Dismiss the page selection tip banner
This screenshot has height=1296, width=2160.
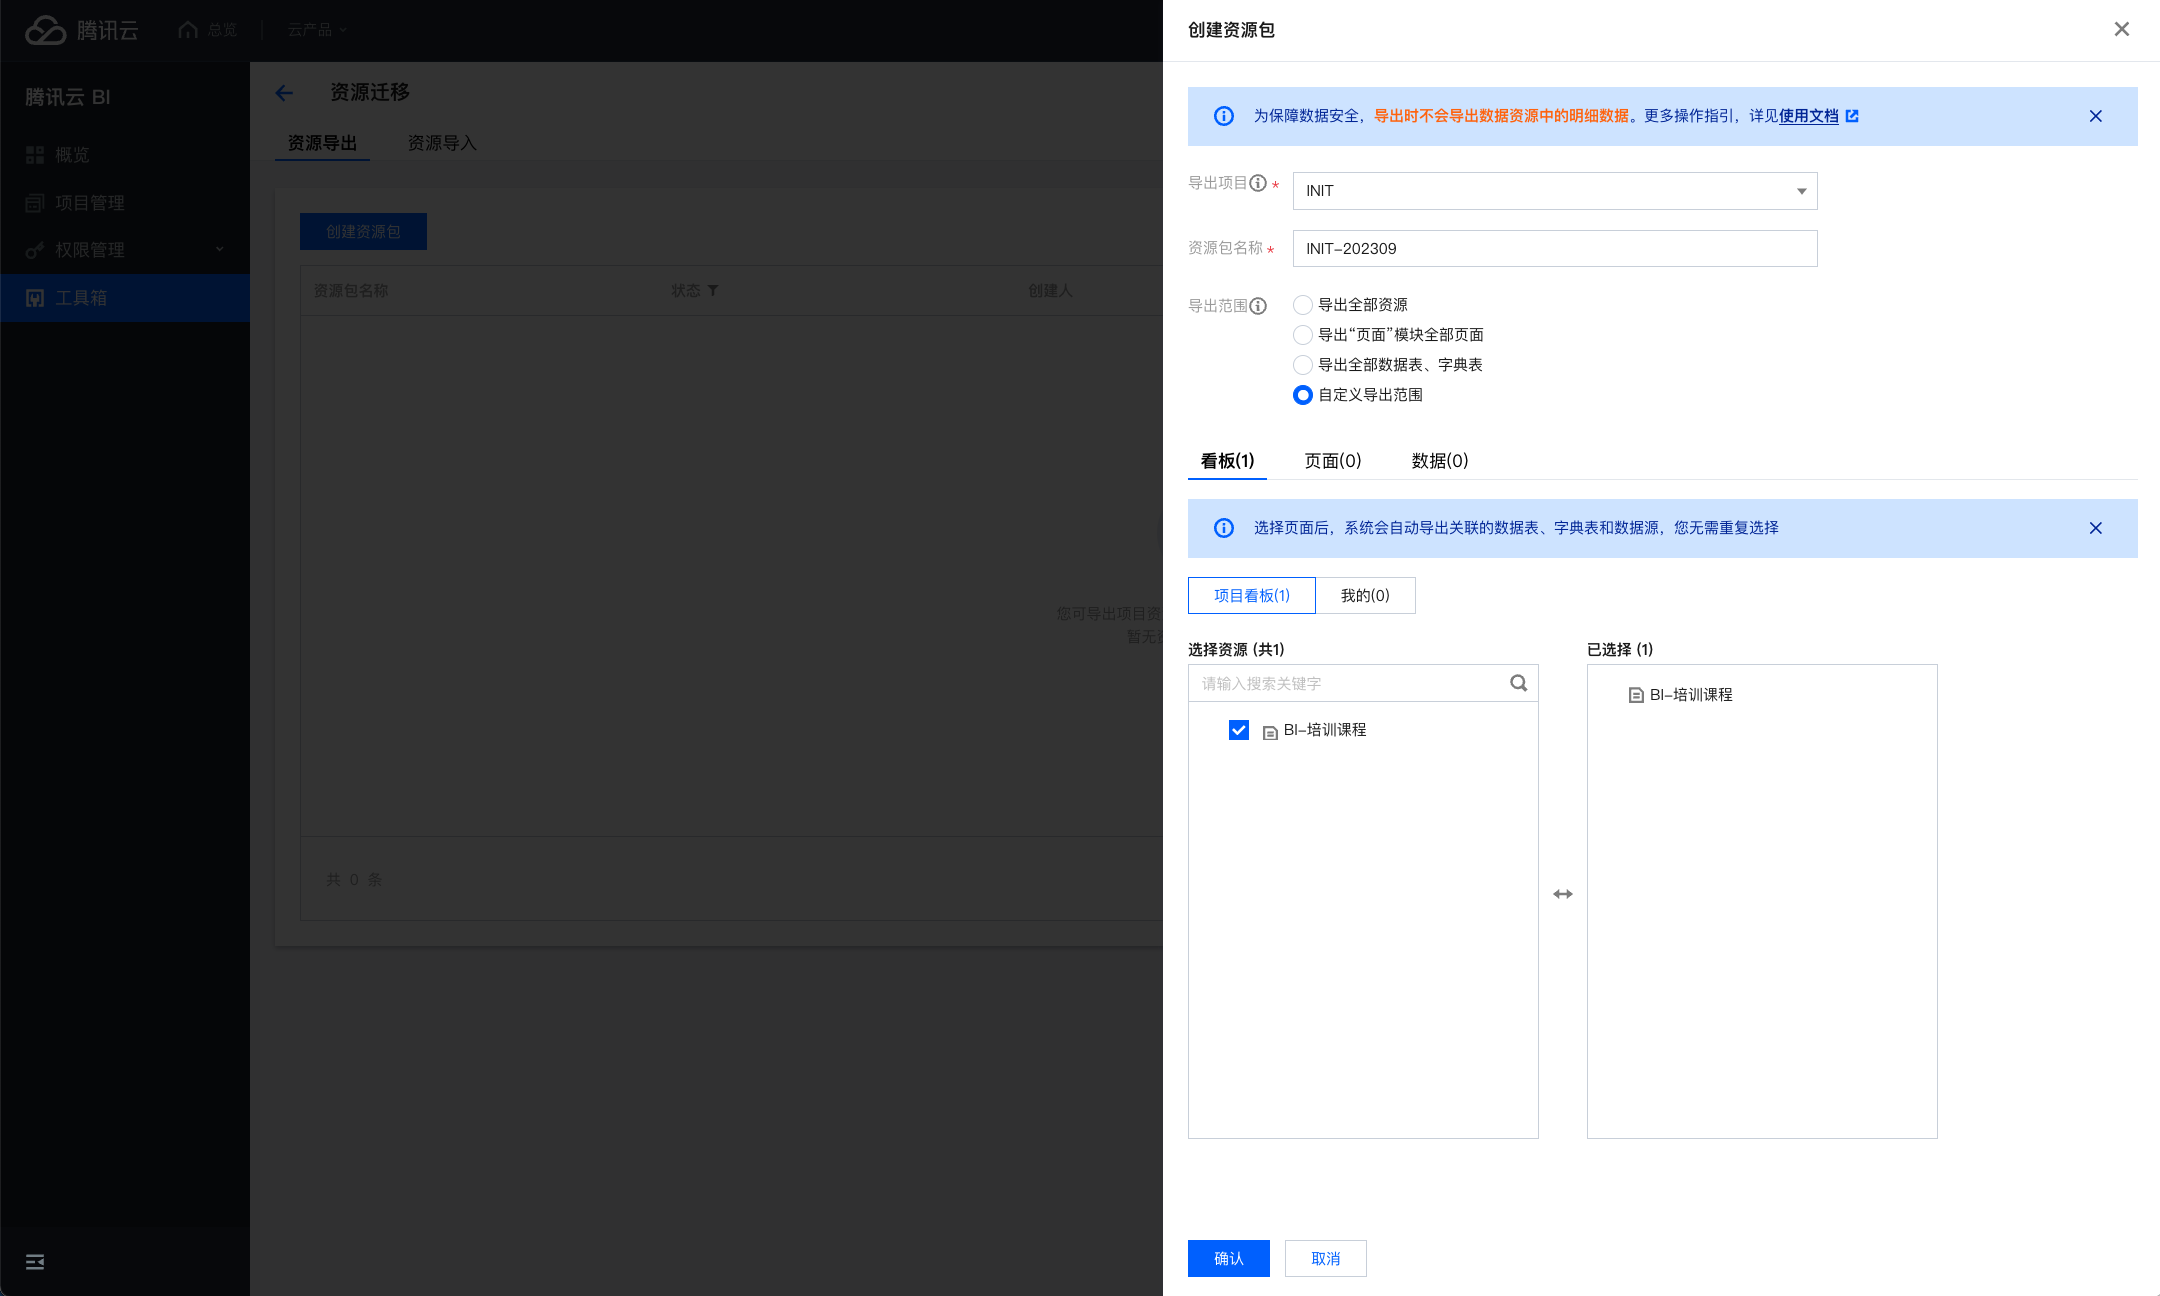(2096, 528)
